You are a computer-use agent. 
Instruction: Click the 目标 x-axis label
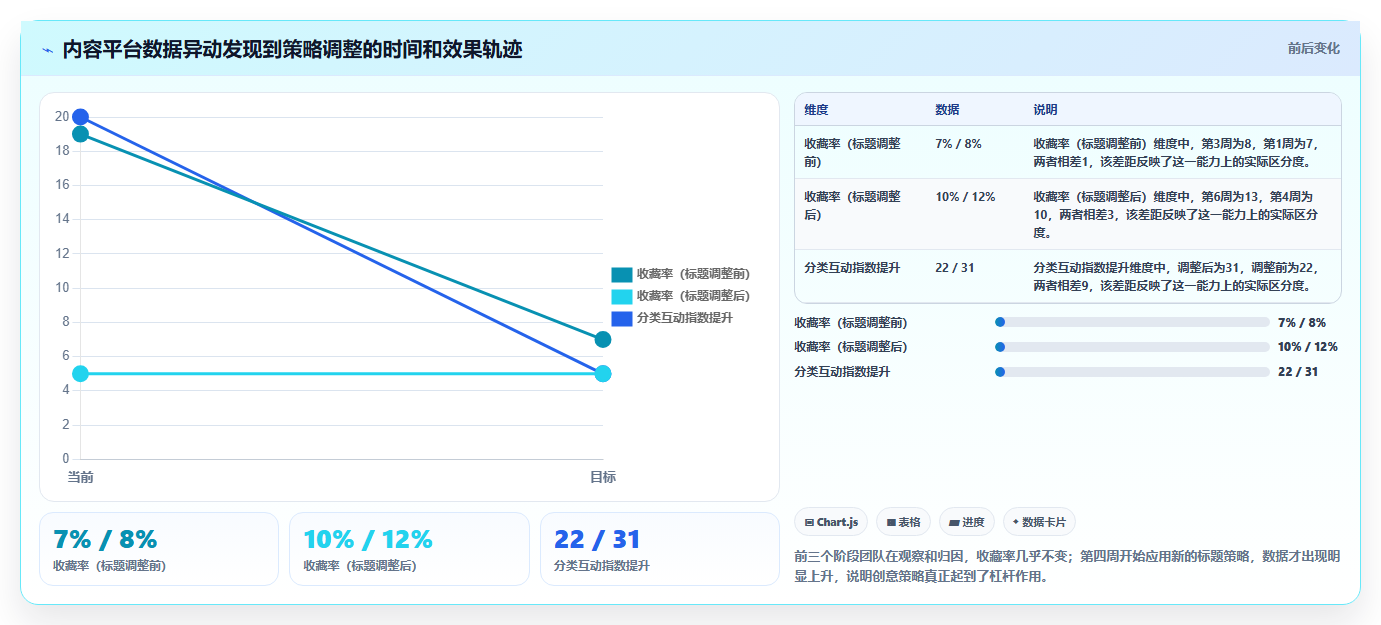point(603,477)
